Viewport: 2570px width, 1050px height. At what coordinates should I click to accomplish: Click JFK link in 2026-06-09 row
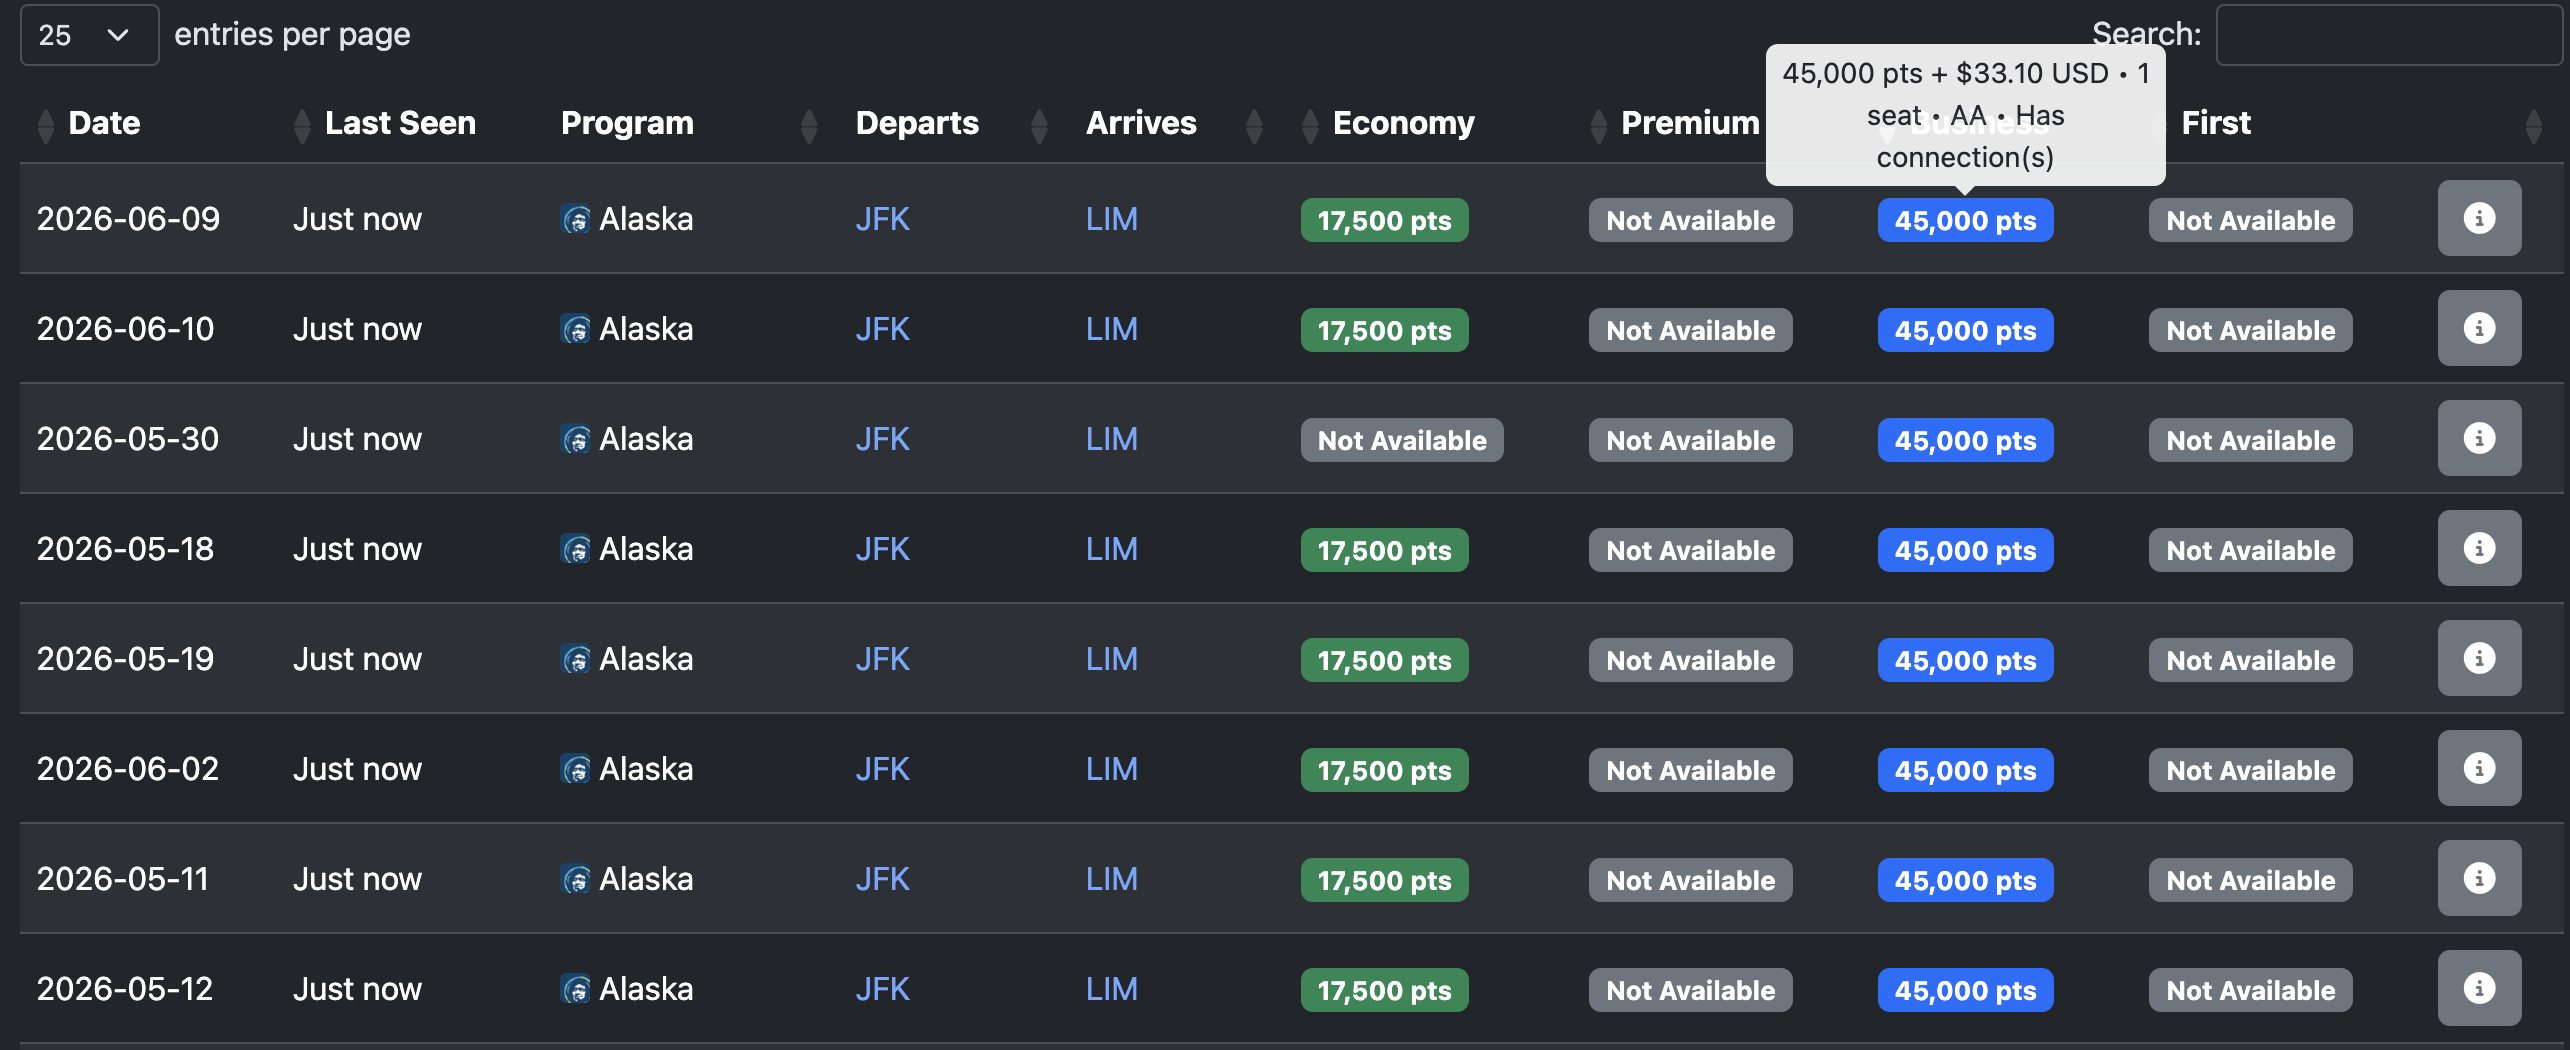pyautogui.click(x=882, y=219)
